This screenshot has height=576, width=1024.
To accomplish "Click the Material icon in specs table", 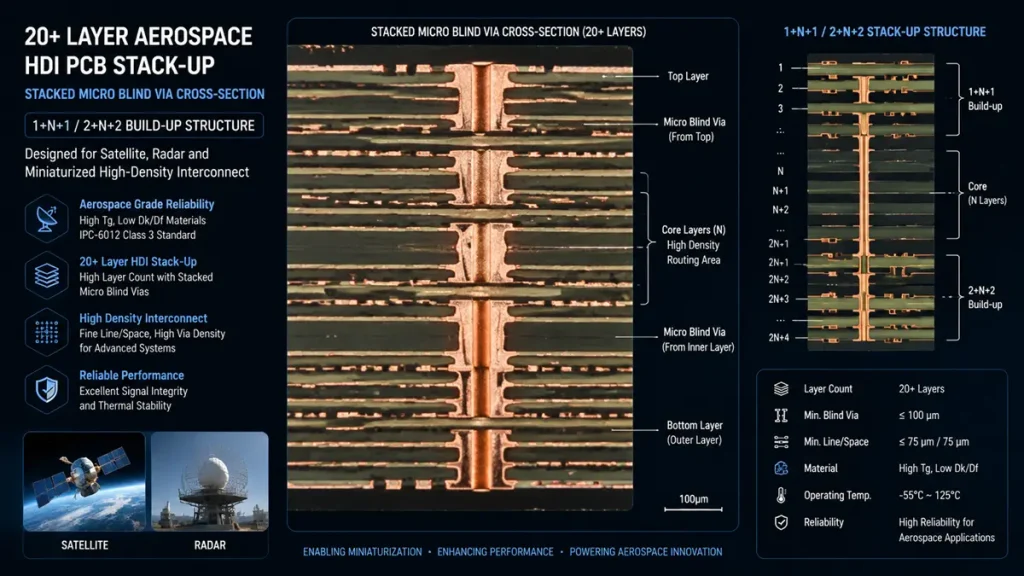I will coord(781,468).
